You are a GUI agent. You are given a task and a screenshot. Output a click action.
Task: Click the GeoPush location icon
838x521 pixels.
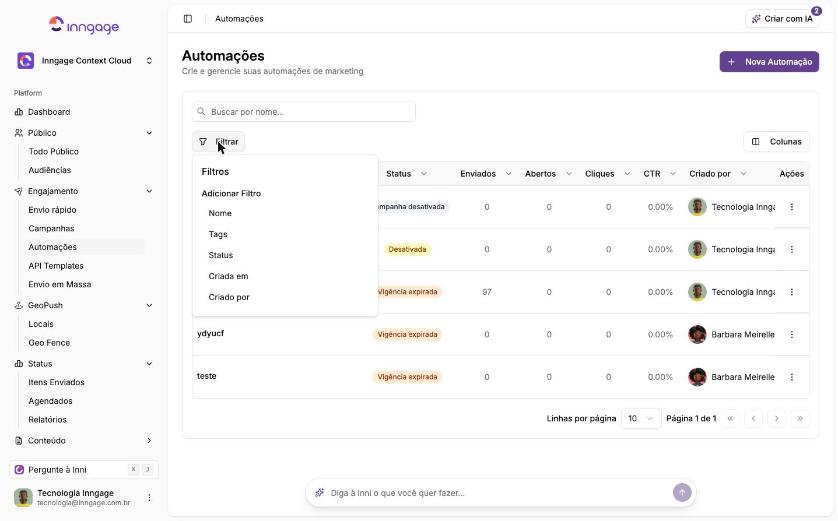click(x=19, y=305)
